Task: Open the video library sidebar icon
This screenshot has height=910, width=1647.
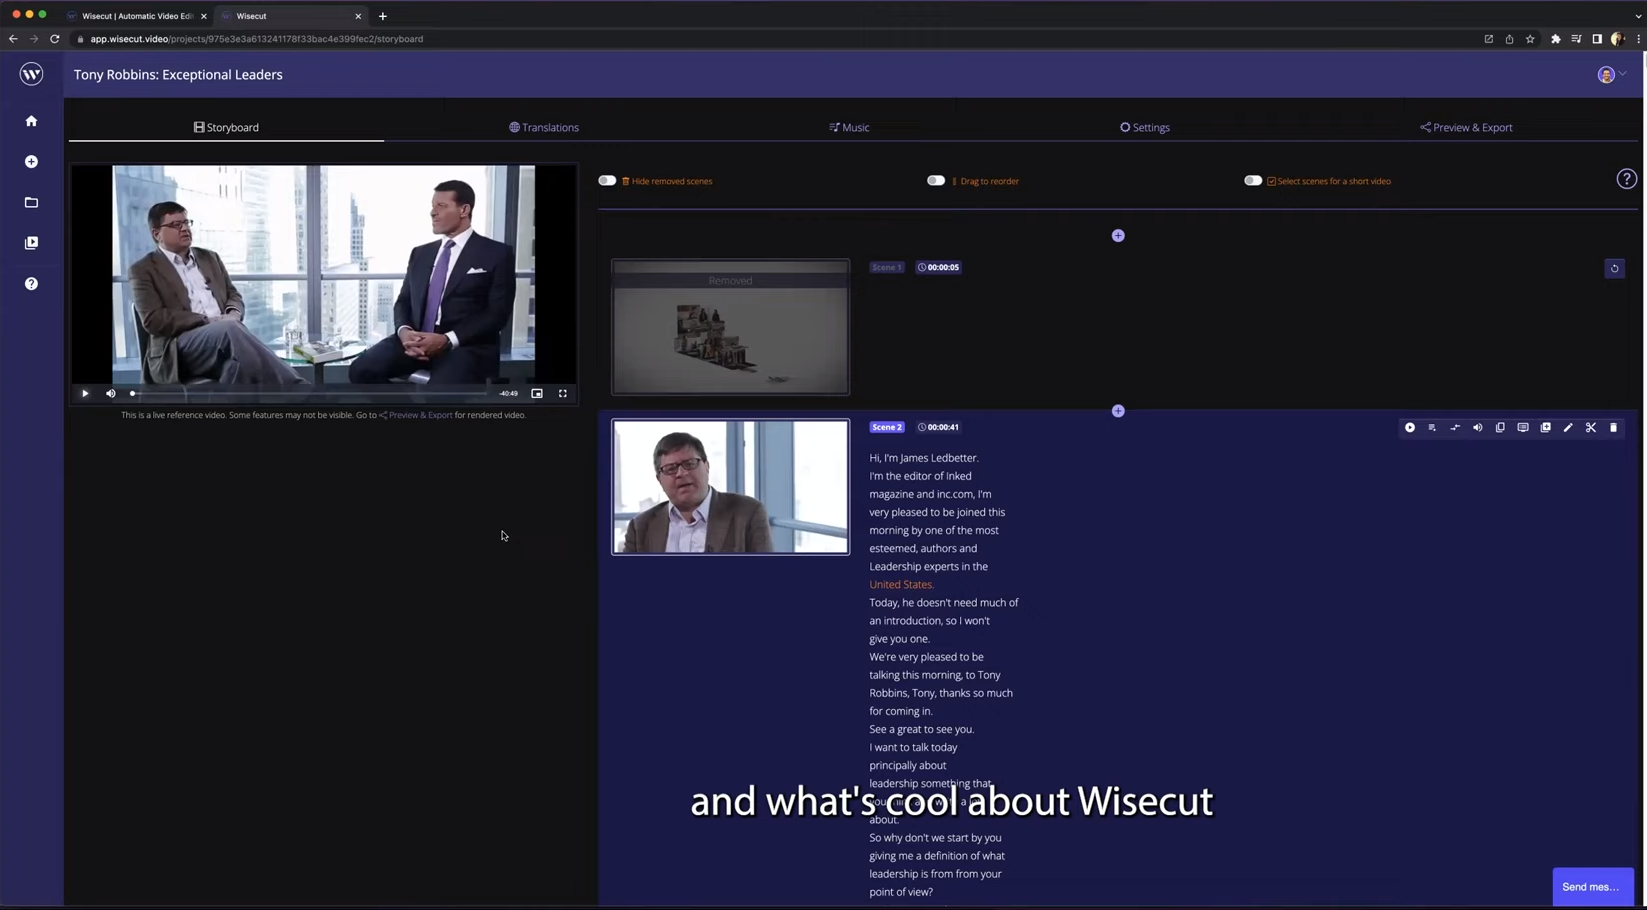Action: [x=31, y=243]
